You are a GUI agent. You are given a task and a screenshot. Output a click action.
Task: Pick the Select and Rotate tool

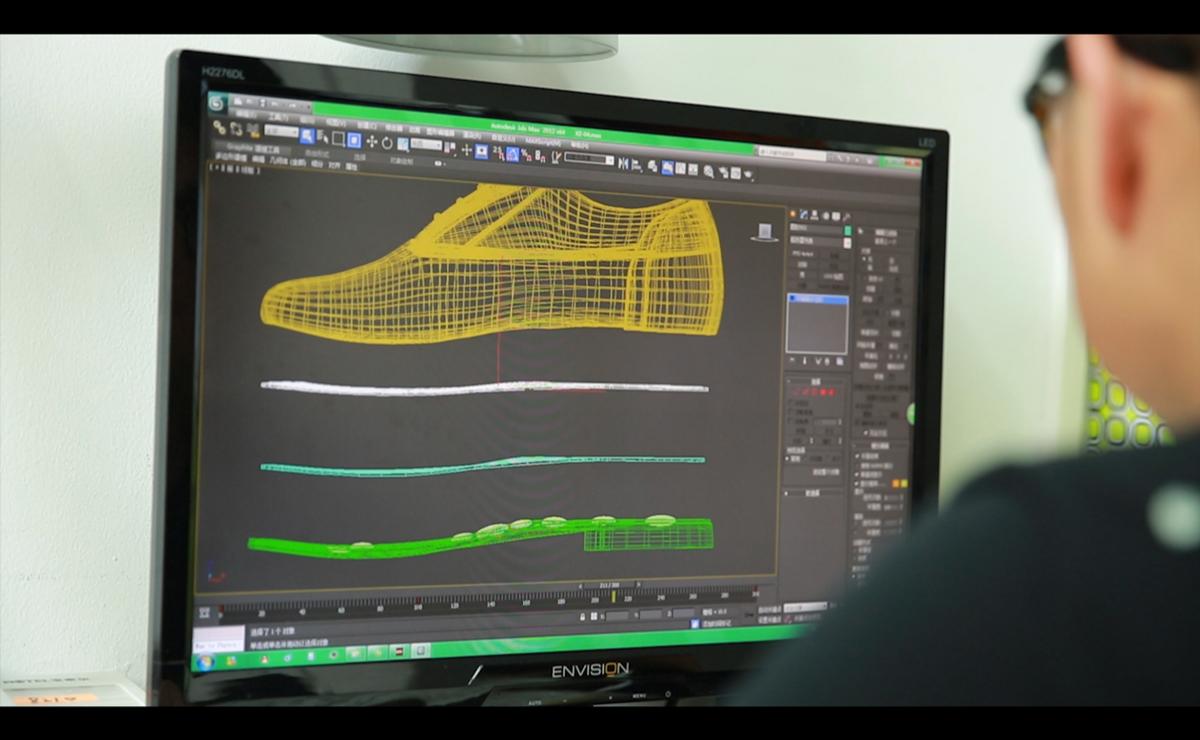click(x=387, y=143)
